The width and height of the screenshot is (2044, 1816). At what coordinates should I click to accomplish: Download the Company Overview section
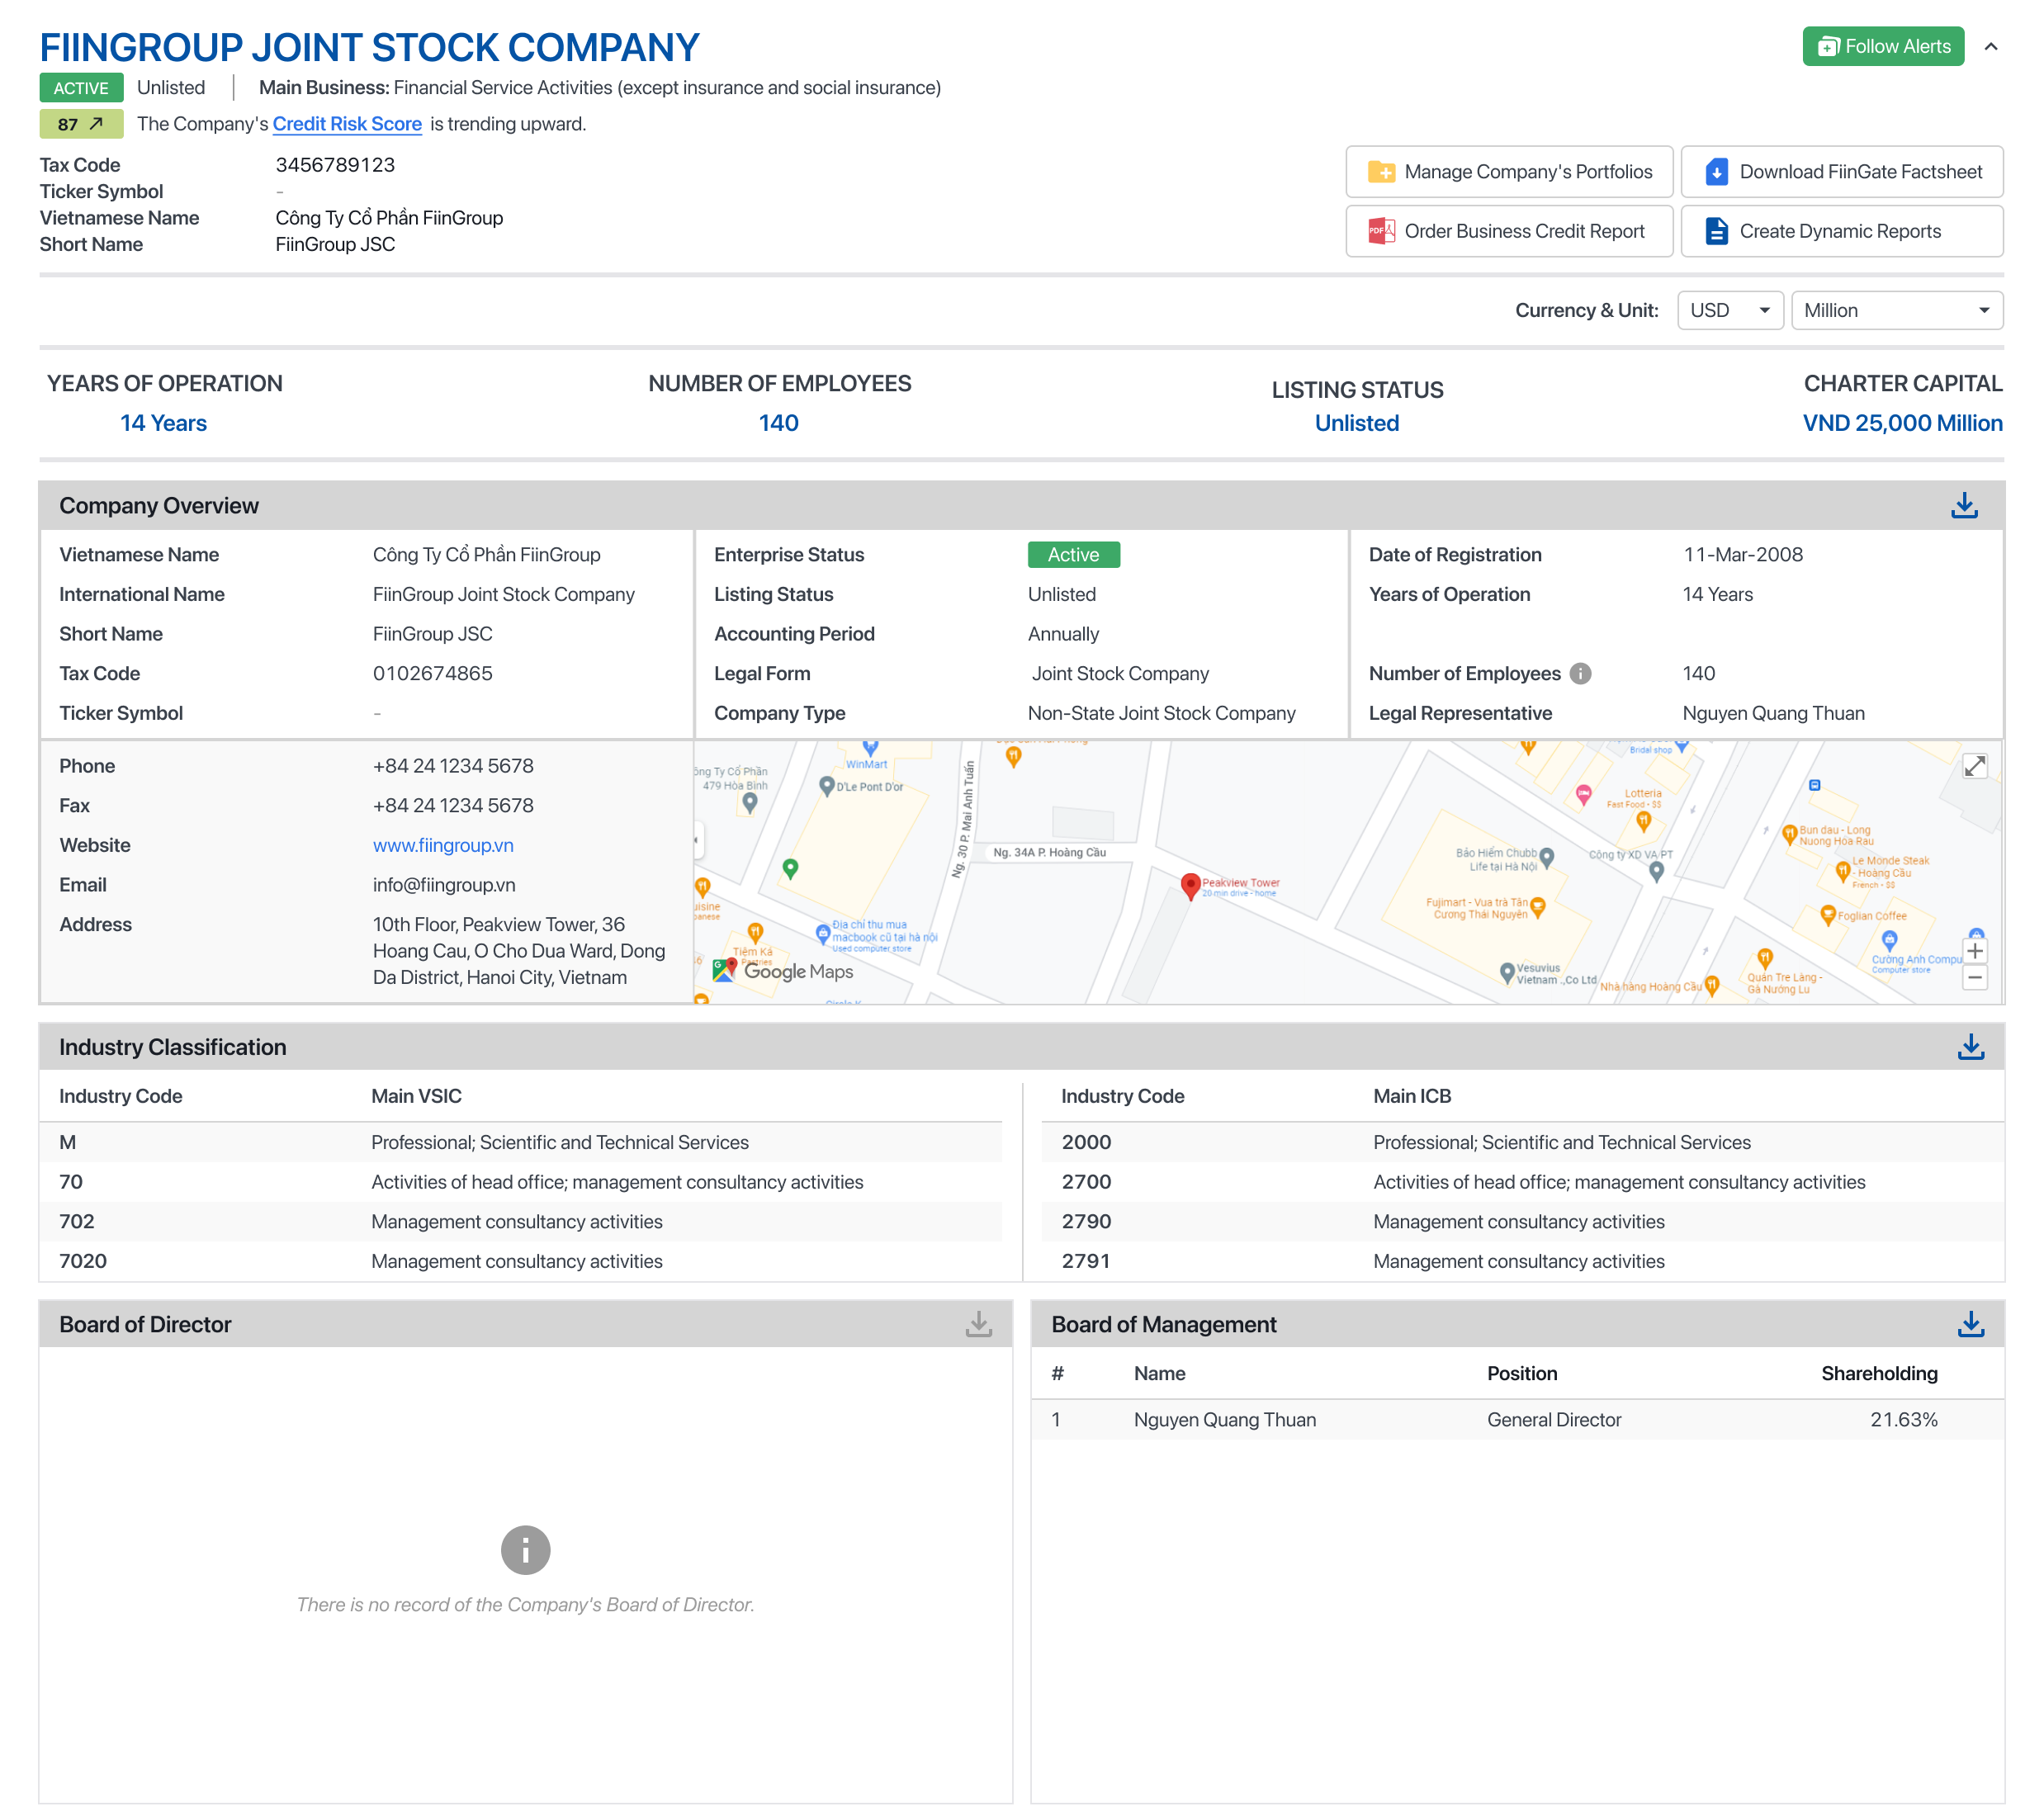click(1964, 506)
